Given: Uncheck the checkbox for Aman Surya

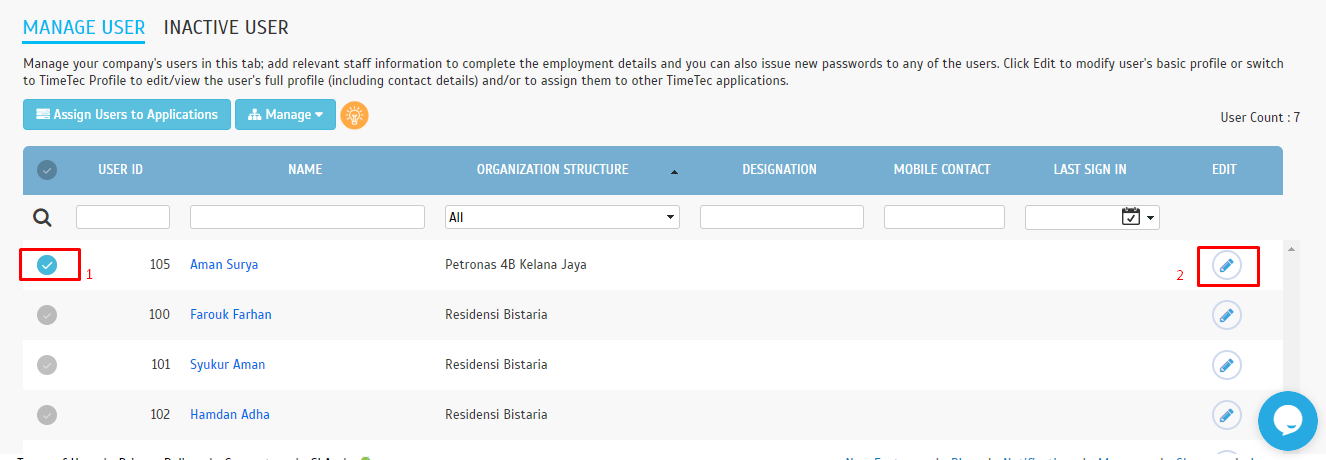Looking at the screenshot, I should coord(47,265).
